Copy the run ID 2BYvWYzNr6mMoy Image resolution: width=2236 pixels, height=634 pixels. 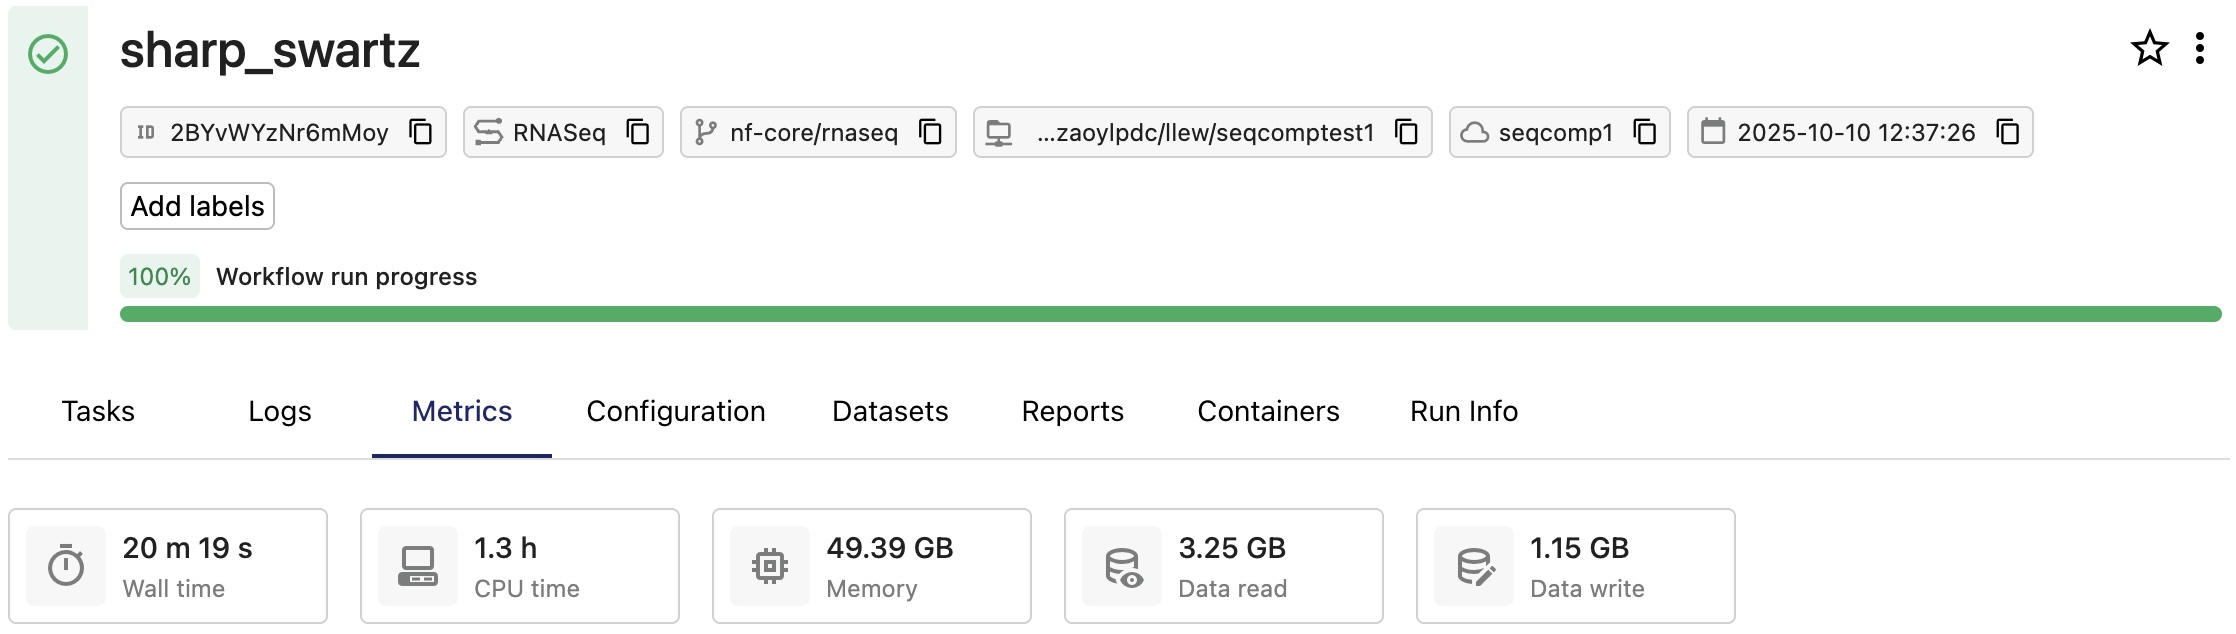pyautogui.click(x=421, y=132)
